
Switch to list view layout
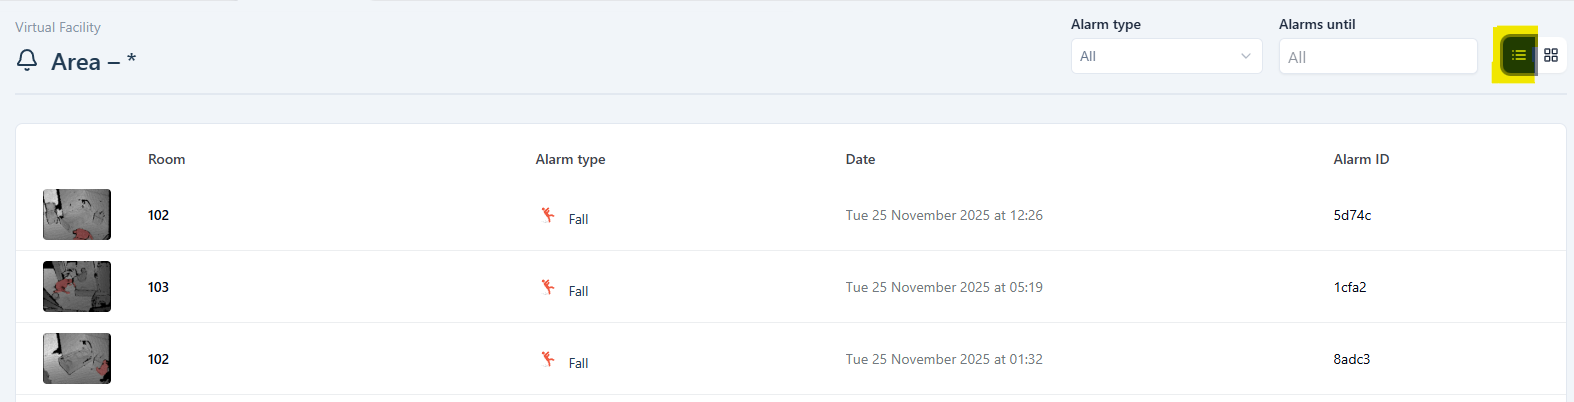pyautogui.click(x=1518, y=55)
